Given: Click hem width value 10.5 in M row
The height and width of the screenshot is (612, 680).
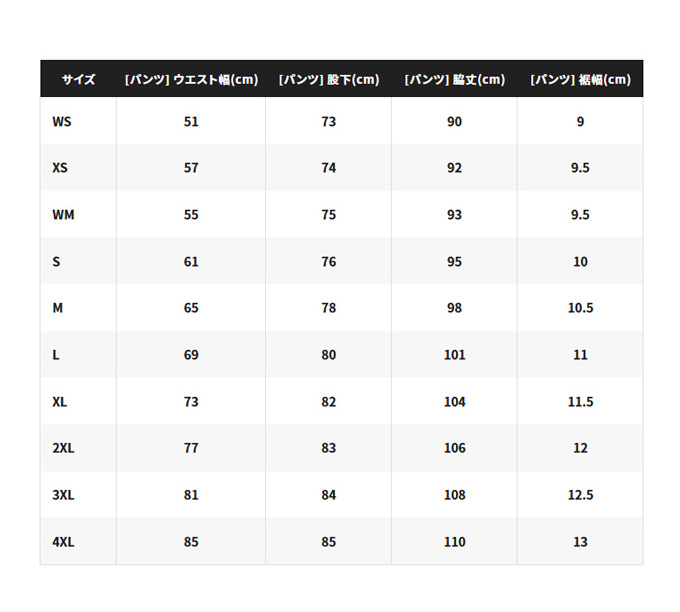Looking at the screenshot, I should tap(580, 308).
